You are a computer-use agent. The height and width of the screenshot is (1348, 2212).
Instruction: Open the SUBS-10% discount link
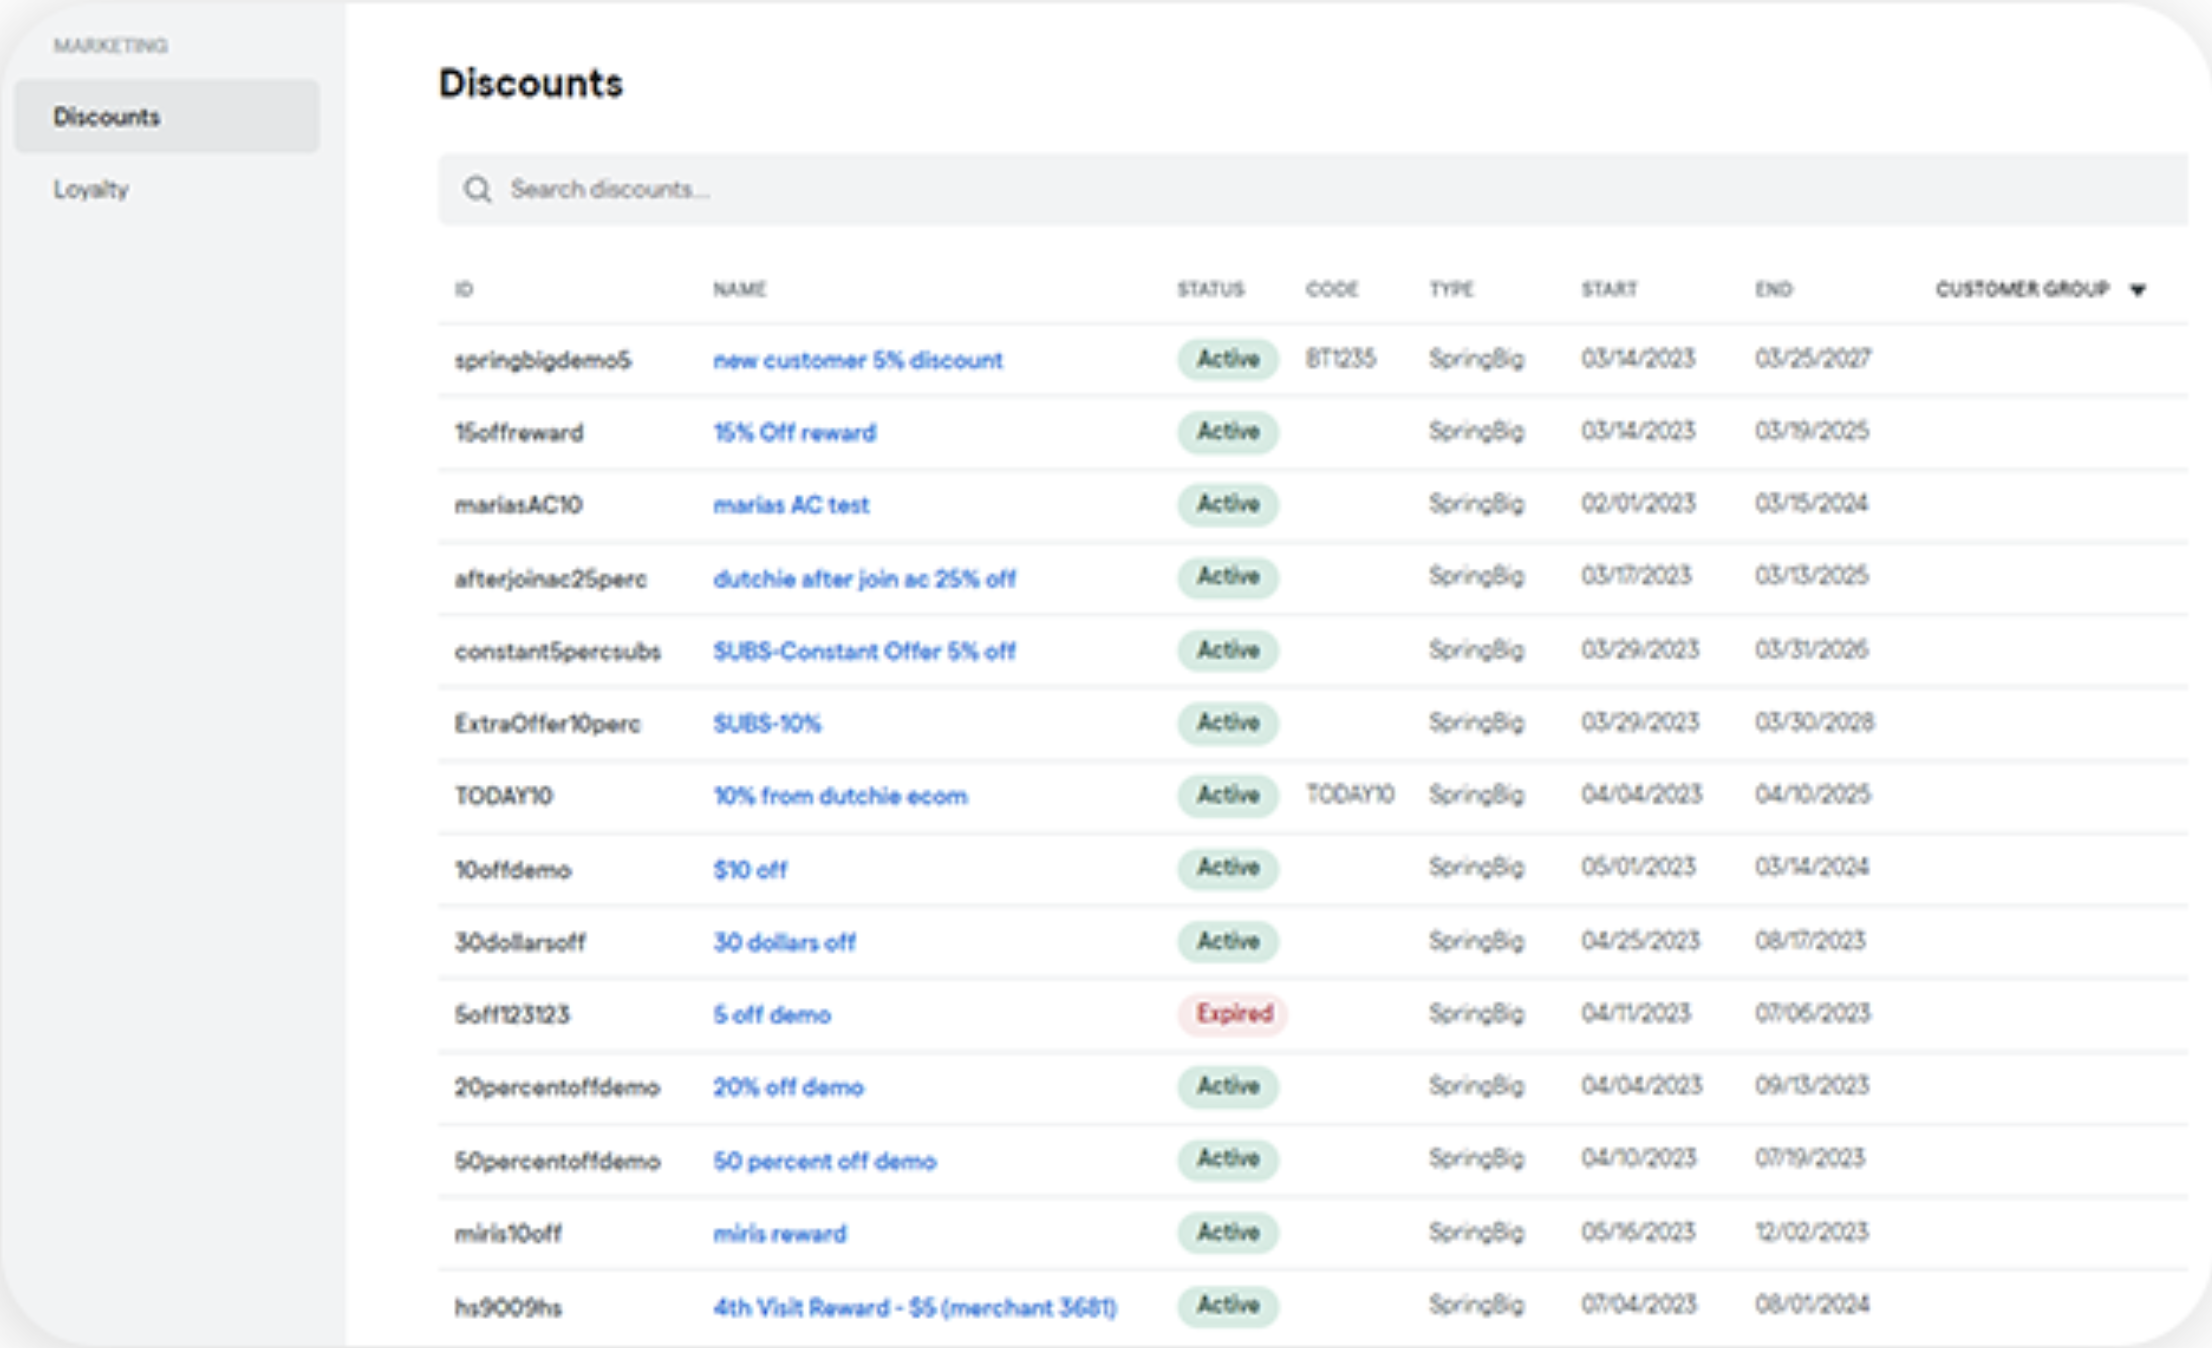(x=767, y=723)
